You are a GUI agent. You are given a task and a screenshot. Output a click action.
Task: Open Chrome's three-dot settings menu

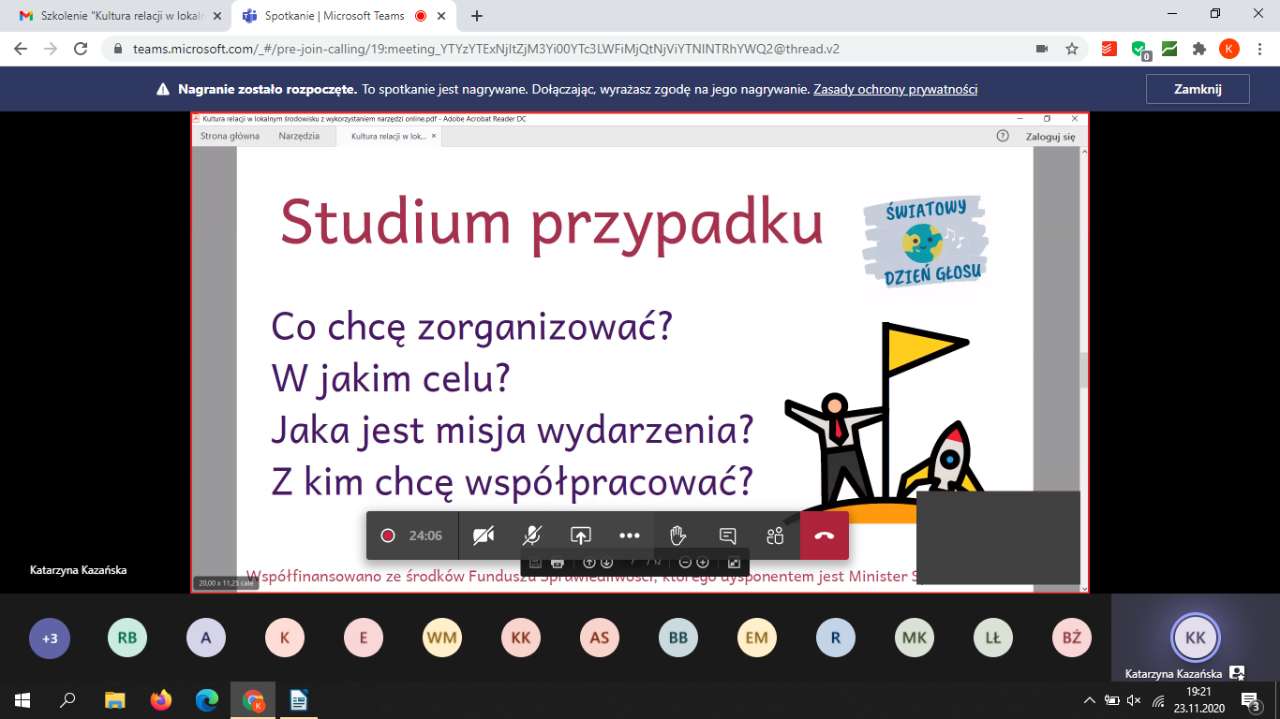[x=1258, y=48]
